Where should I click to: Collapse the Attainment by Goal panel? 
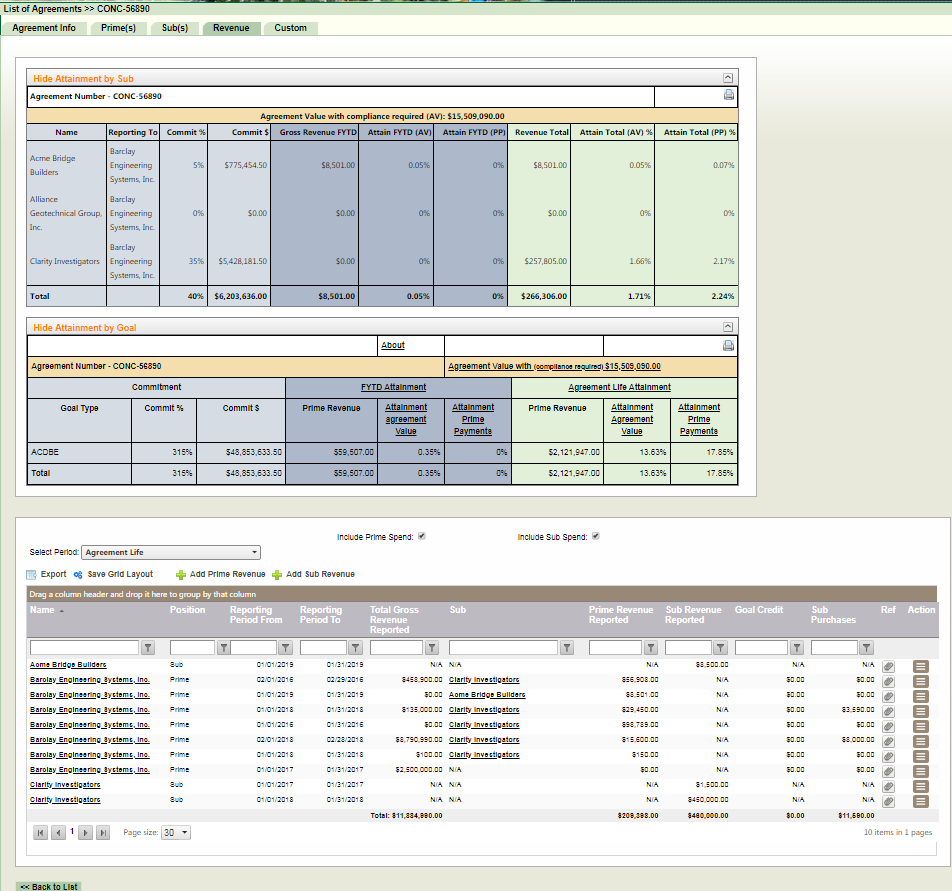(728, 326)
